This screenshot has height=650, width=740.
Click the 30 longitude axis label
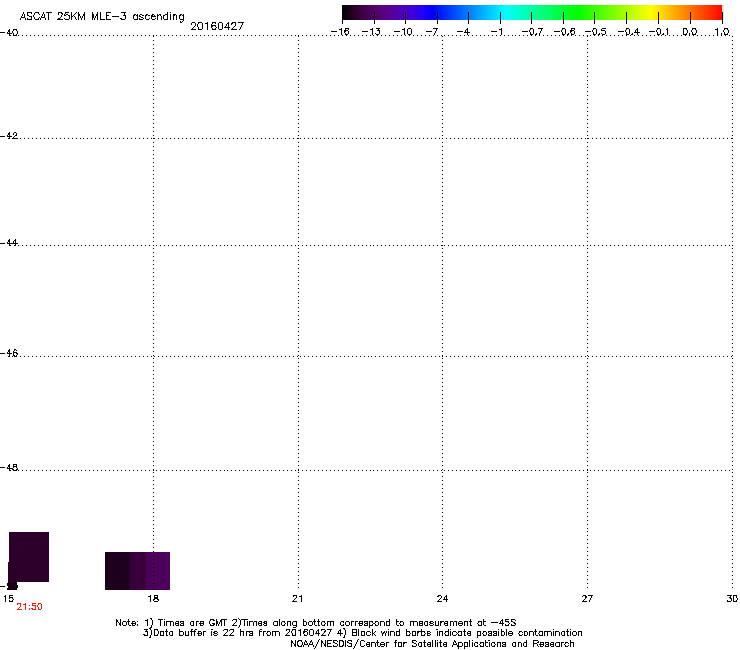point(732,599)
